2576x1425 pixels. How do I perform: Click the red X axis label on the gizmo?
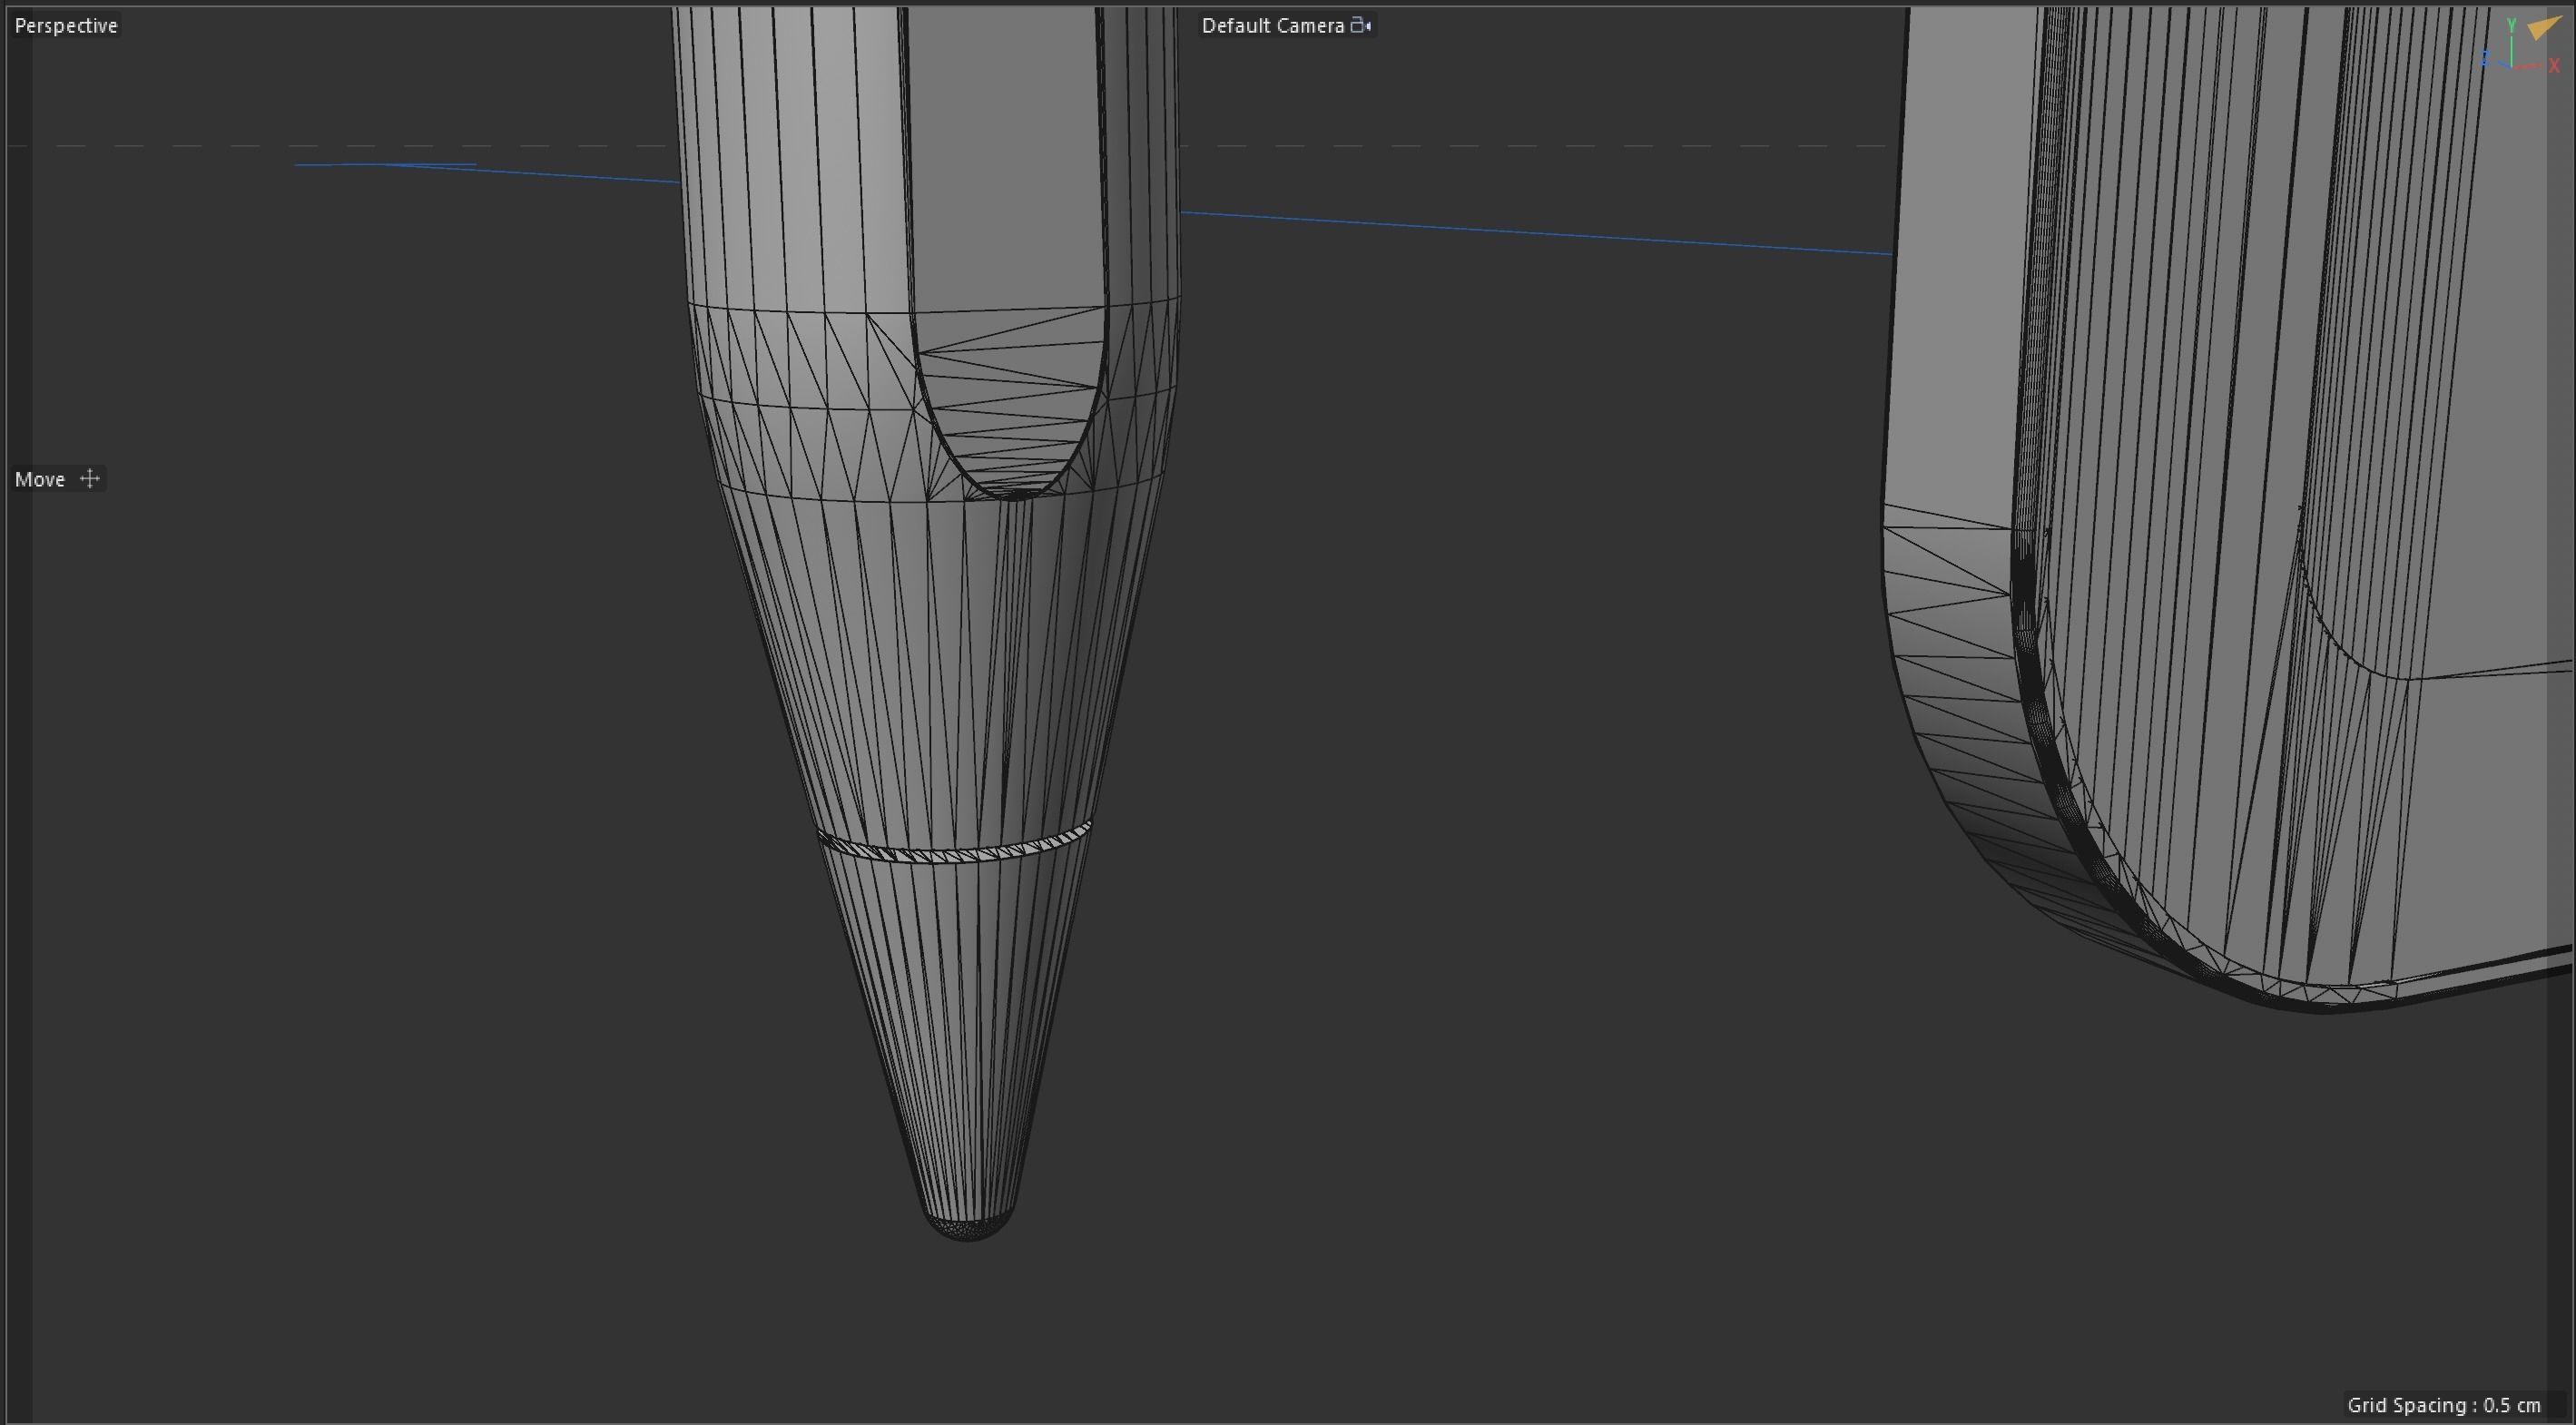[2553, 66]
